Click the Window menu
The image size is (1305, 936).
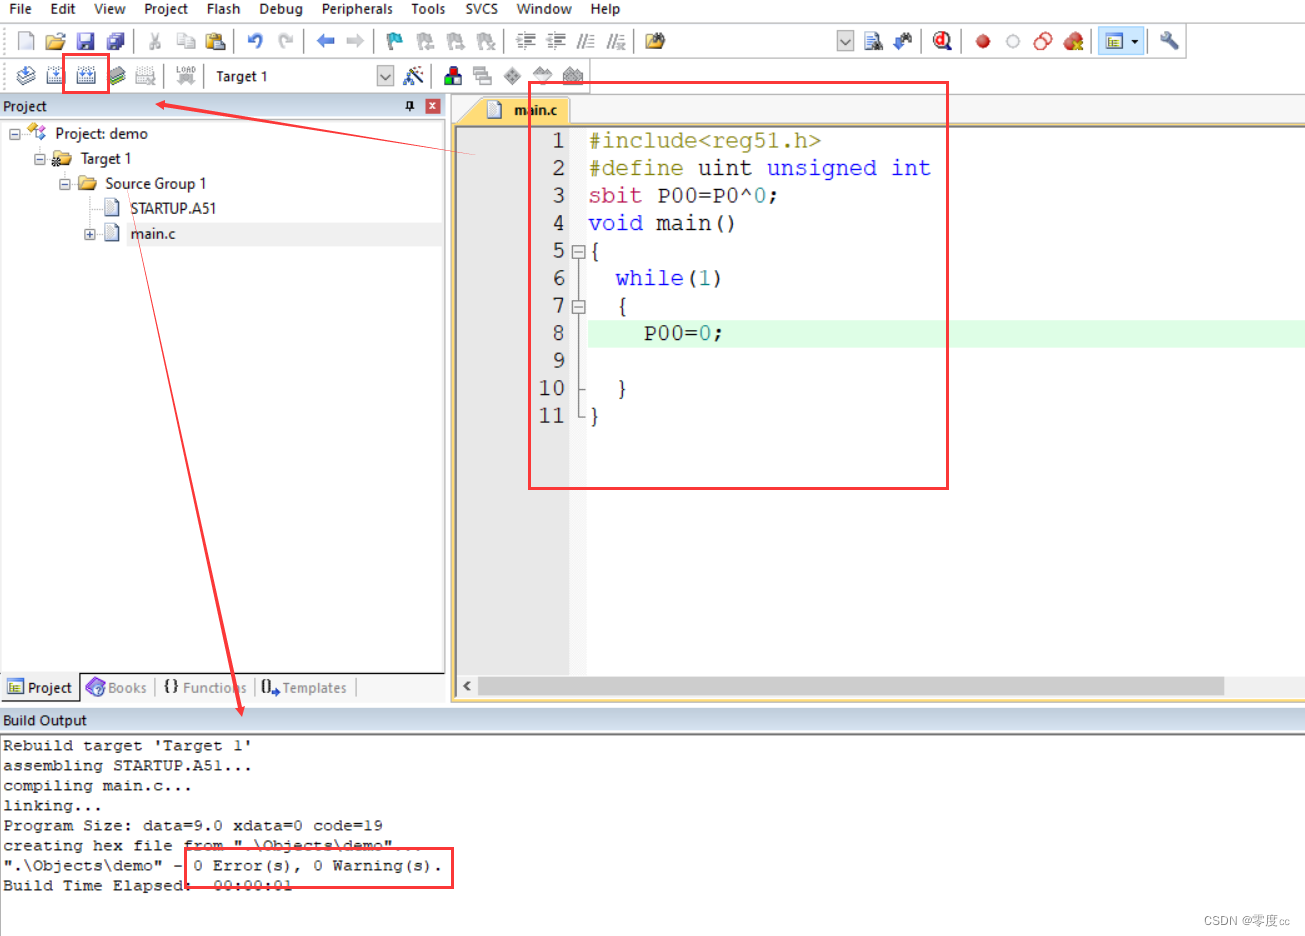coord(544,9)
